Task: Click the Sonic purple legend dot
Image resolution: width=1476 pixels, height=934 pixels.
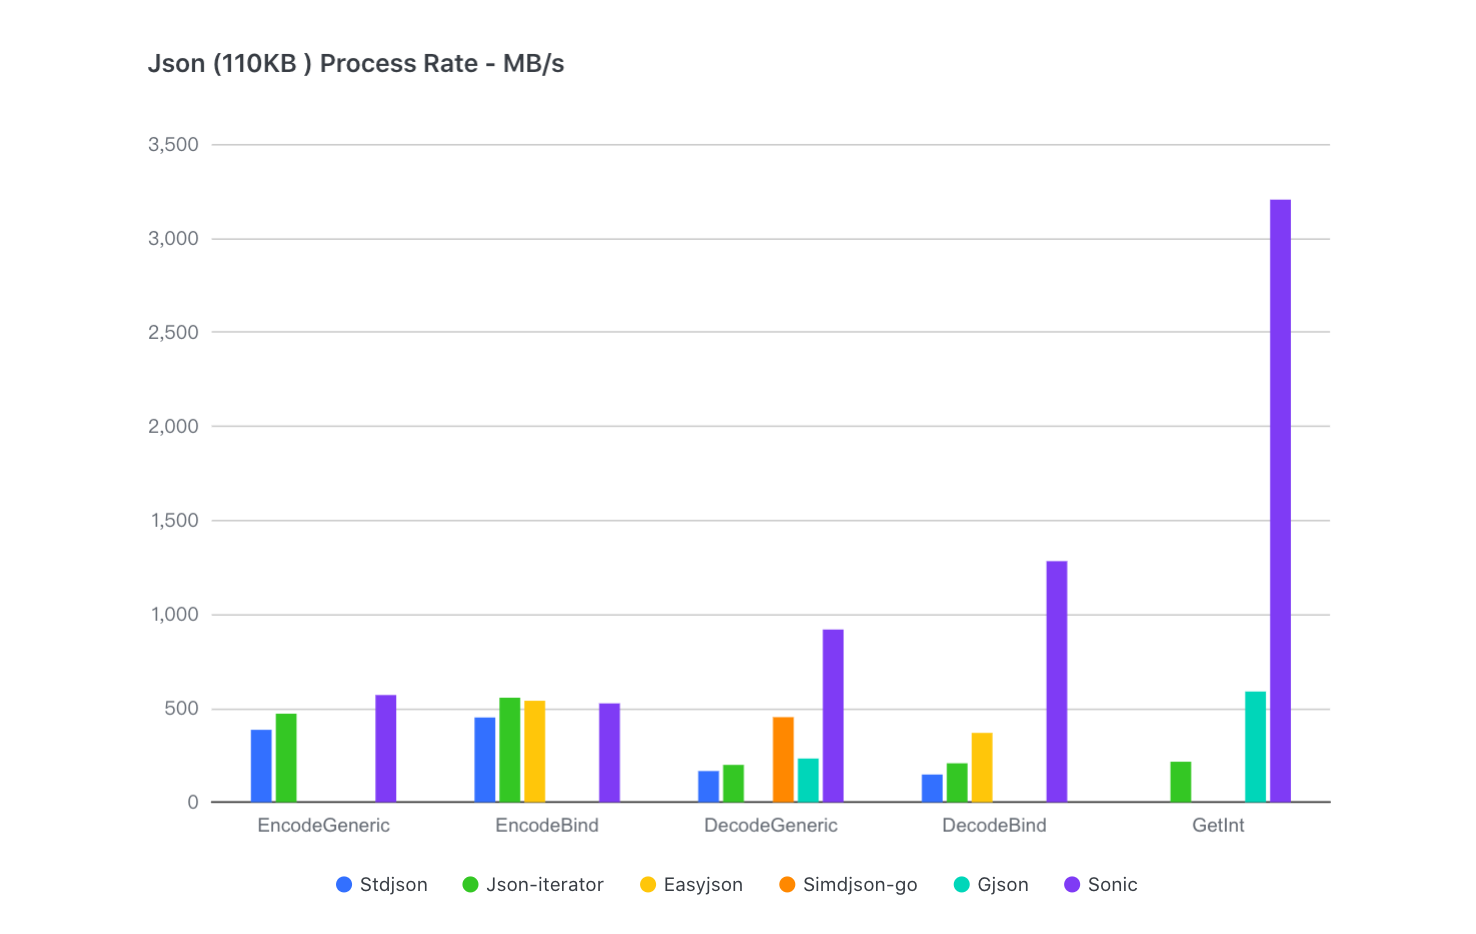Action: (x=1072, y=885)
